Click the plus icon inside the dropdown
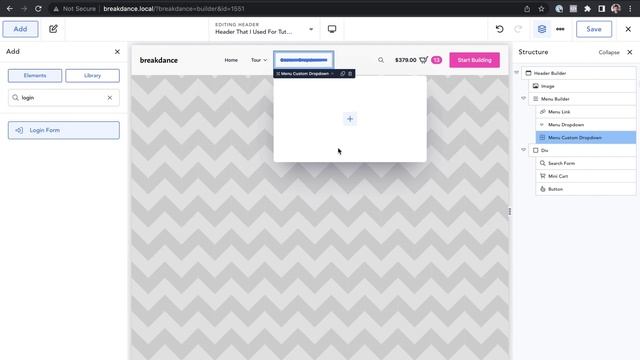Screen dimensions: 640x360 (350, 119)
